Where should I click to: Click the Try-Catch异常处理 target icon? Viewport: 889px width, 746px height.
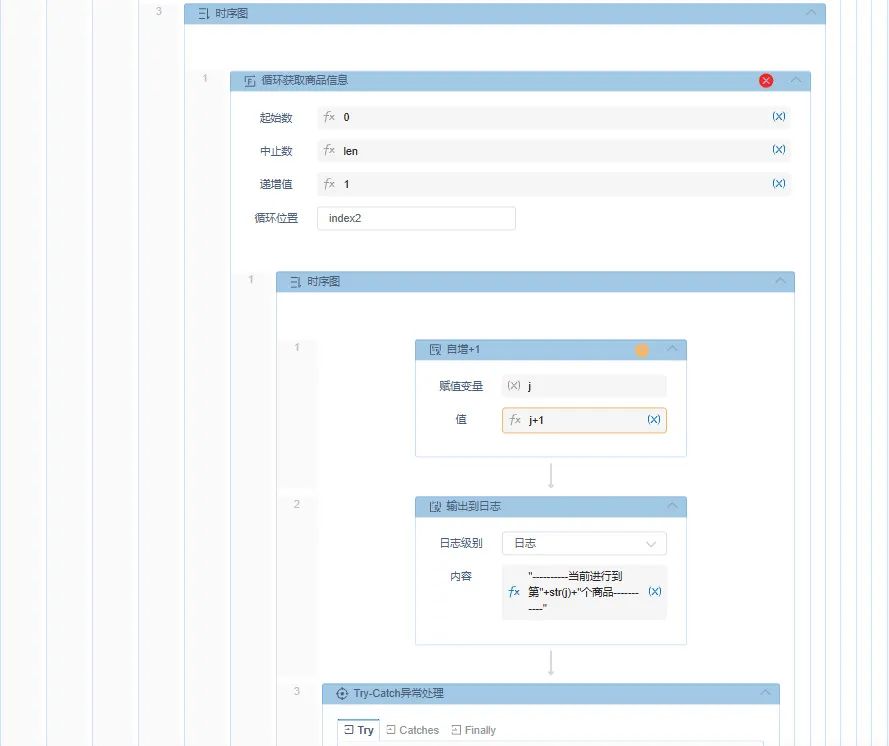341,693
